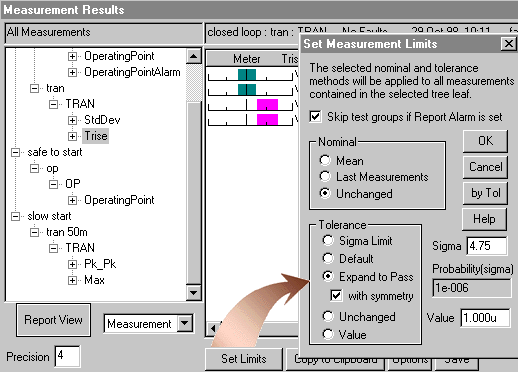518x372 pixels.
Task: Collapse the tran 50m node
Action: (x=34, y=232)
